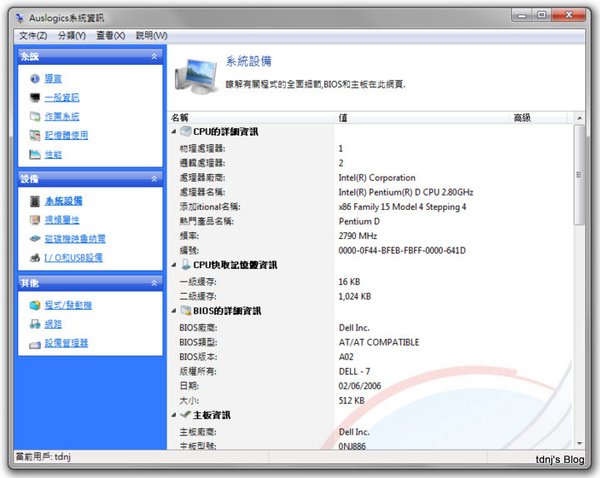Open the 文件(Z) menu
Screen dimensions: 600x478
pos(33,36)
